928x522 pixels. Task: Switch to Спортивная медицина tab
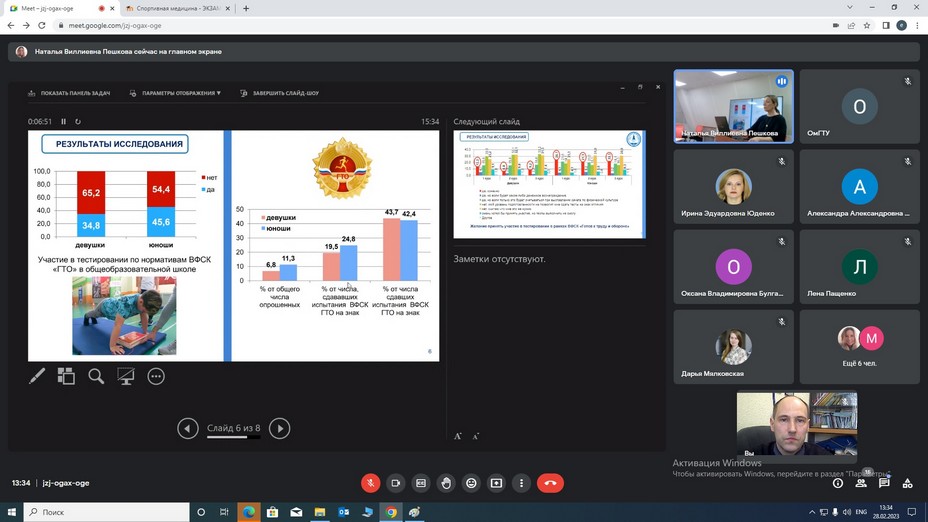click(x=178, y=8)
